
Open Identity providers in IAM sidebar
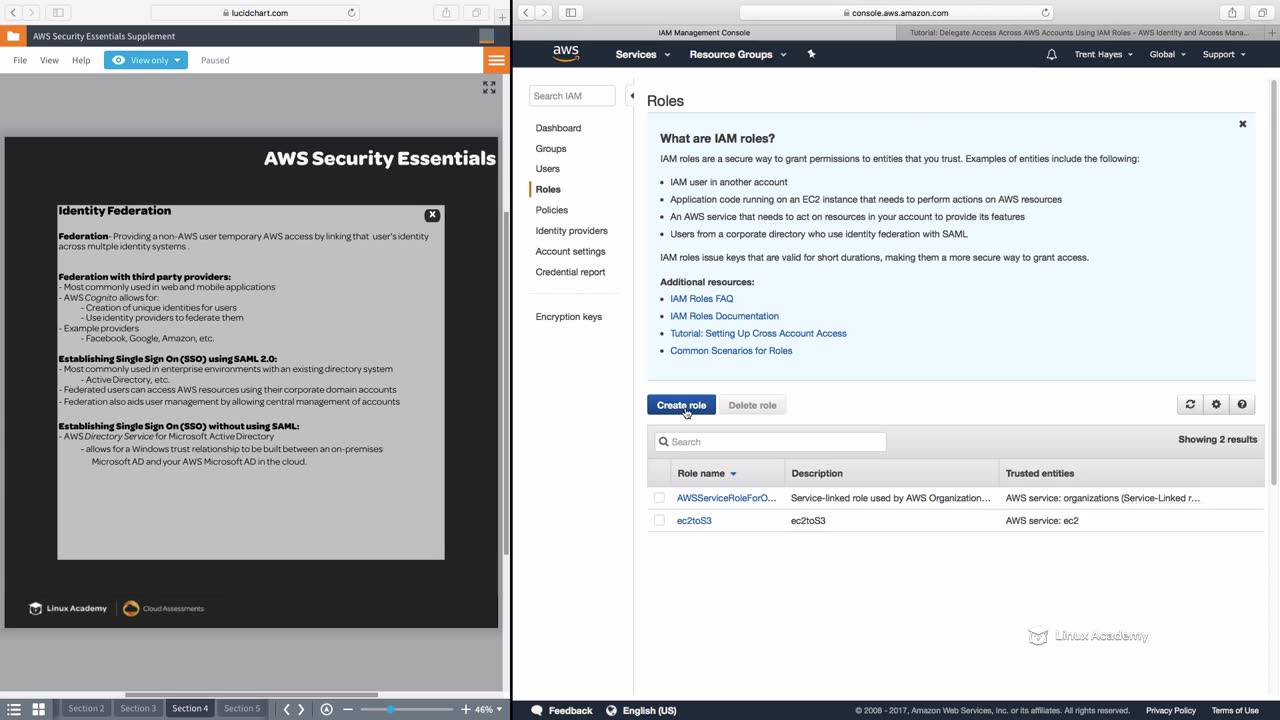(571, 231)
